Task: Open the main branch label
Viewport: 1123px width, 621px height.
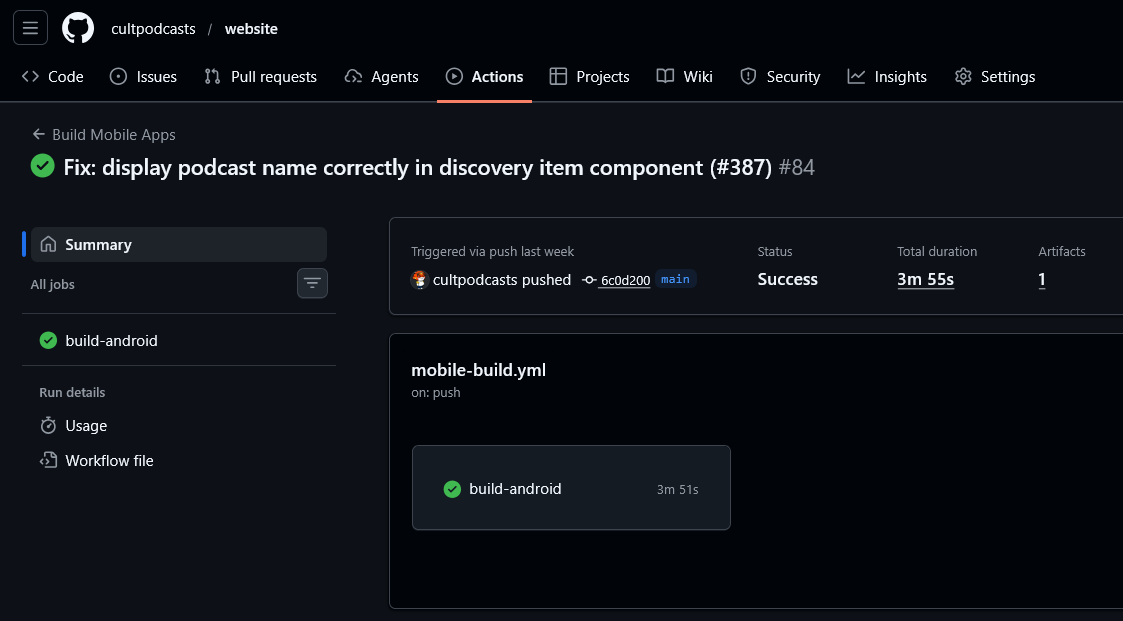Action: pyautogui.click(x=675, y=279)
